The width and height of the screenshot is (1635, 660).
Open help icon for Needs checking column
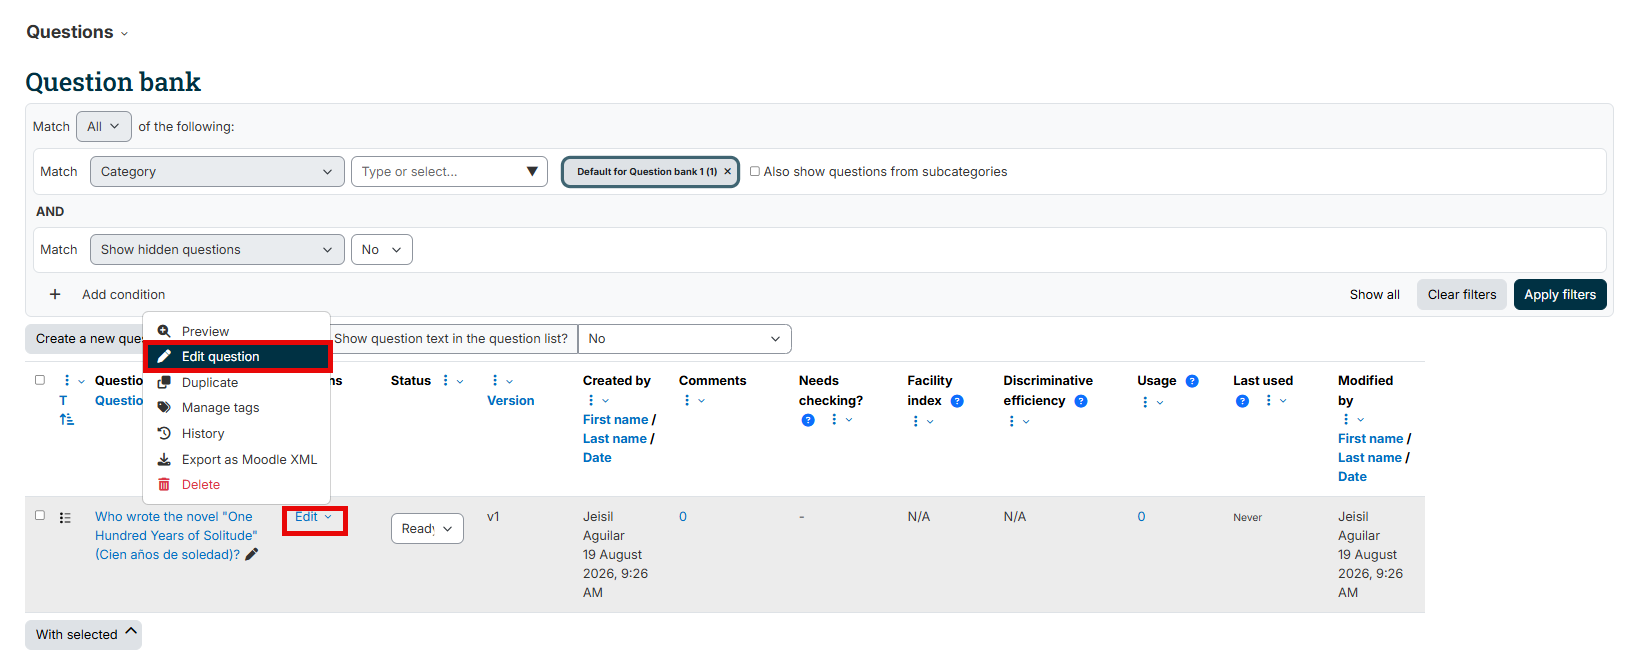tap(808, 420)
